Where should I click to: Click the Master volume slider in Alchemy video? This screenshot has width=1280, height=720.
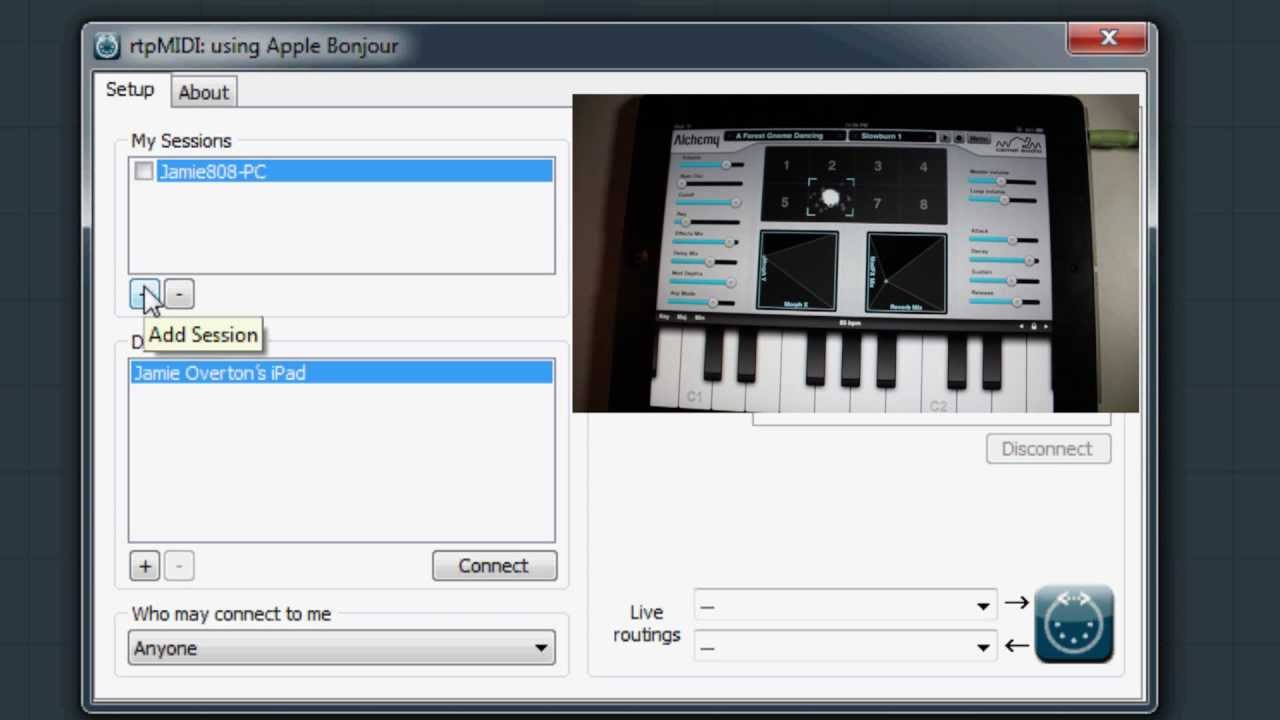coord(1004,181)
